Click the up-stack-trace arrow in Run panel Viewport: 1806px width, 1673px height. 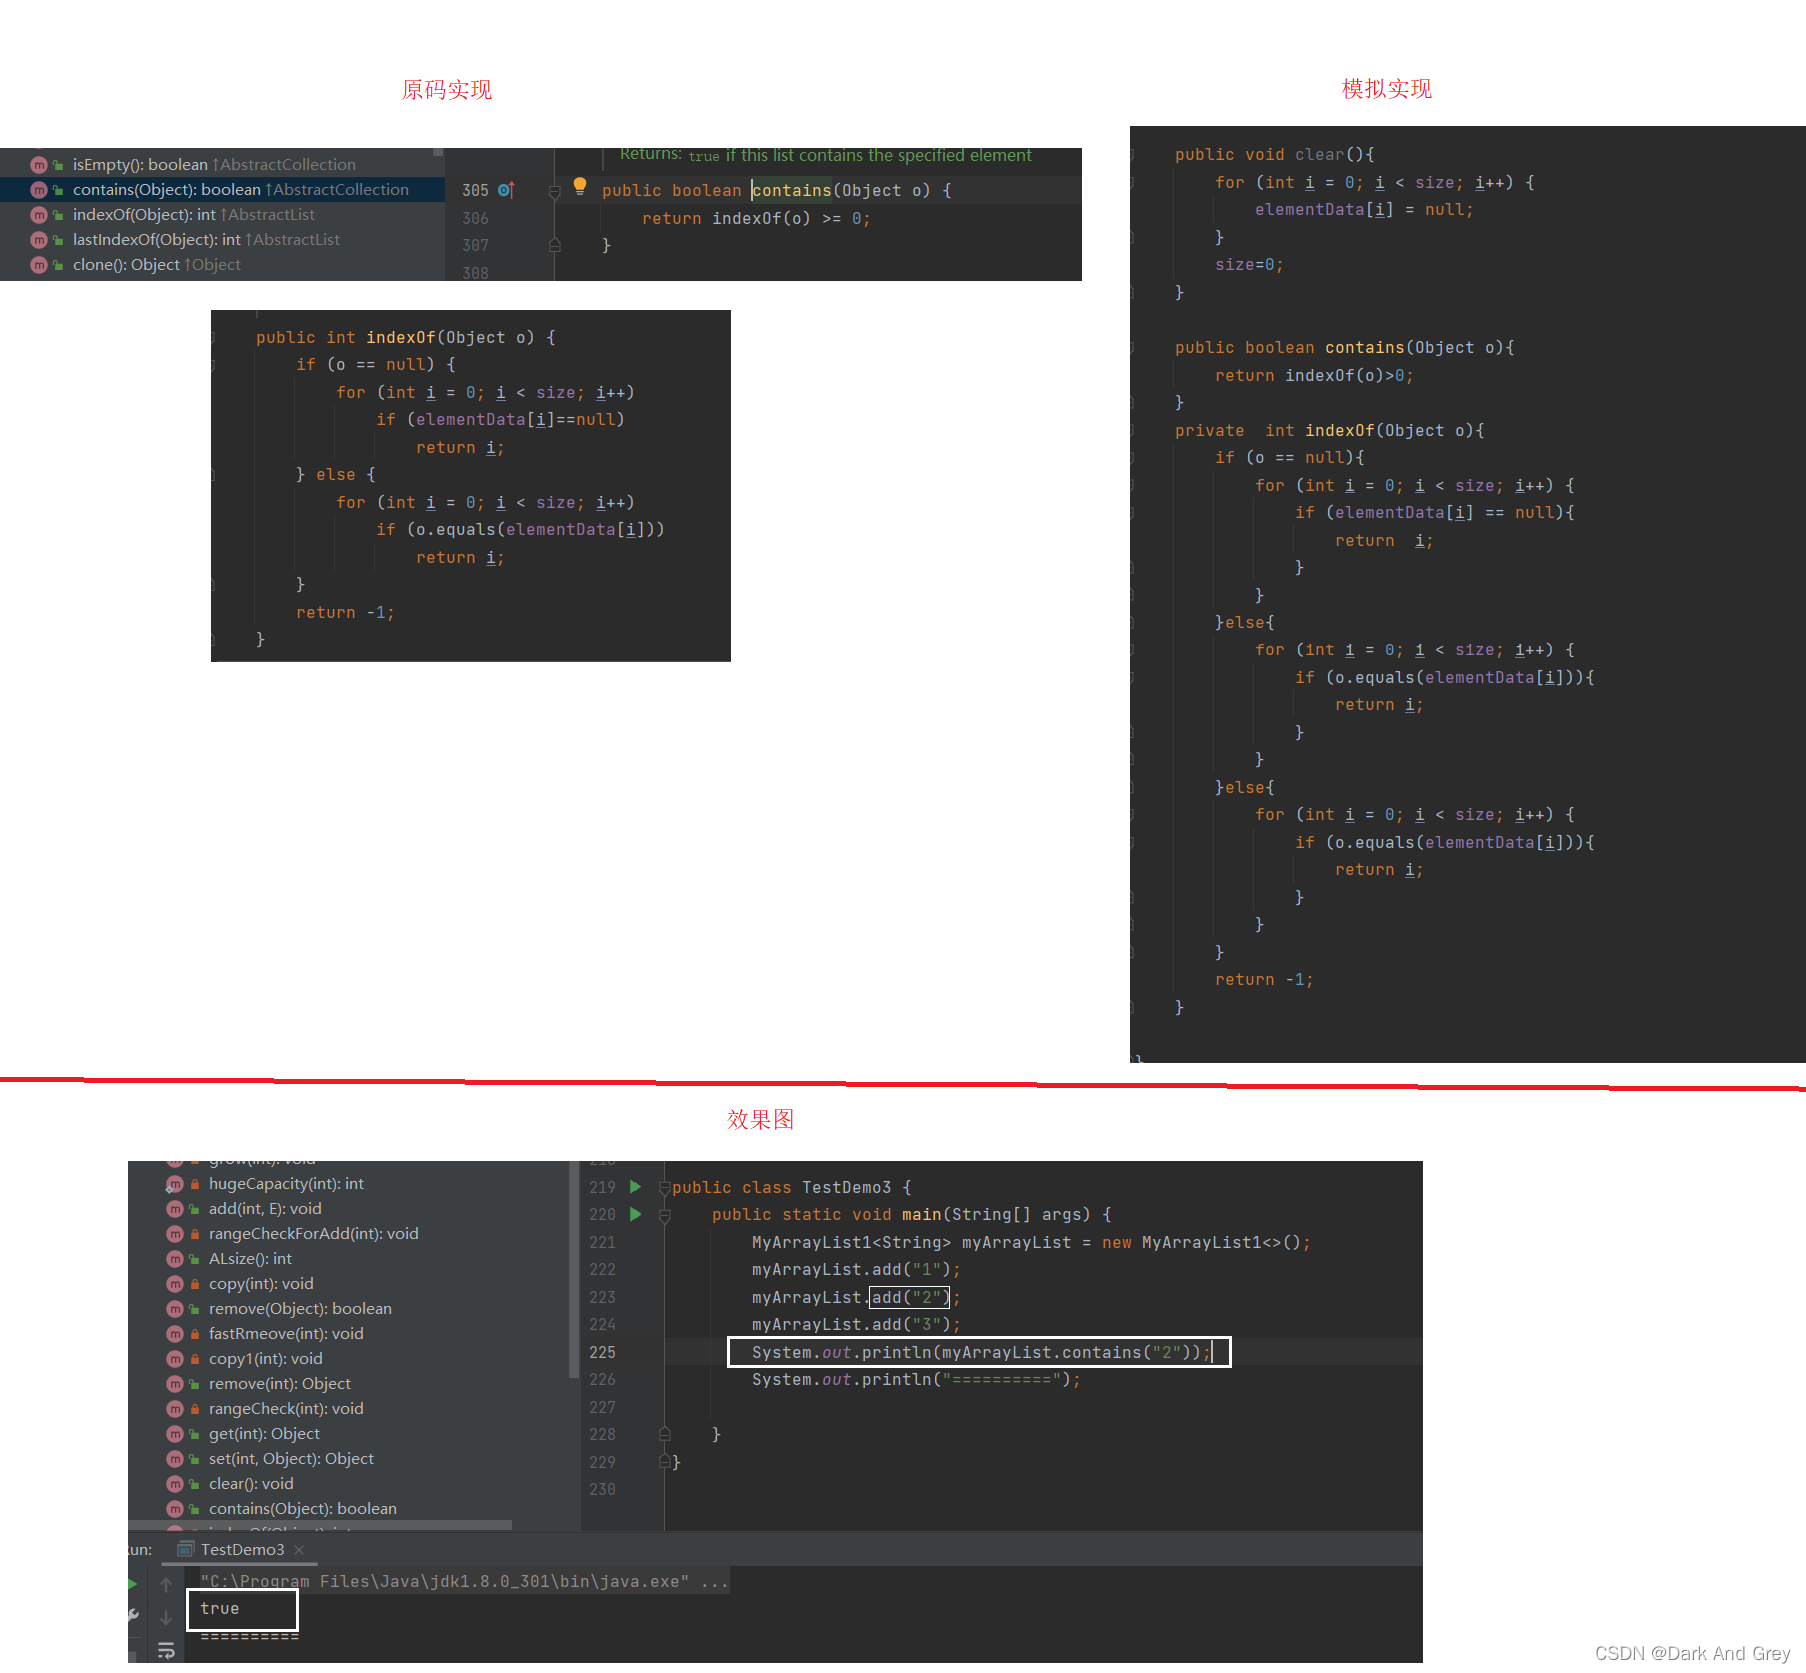[166, 1584]
